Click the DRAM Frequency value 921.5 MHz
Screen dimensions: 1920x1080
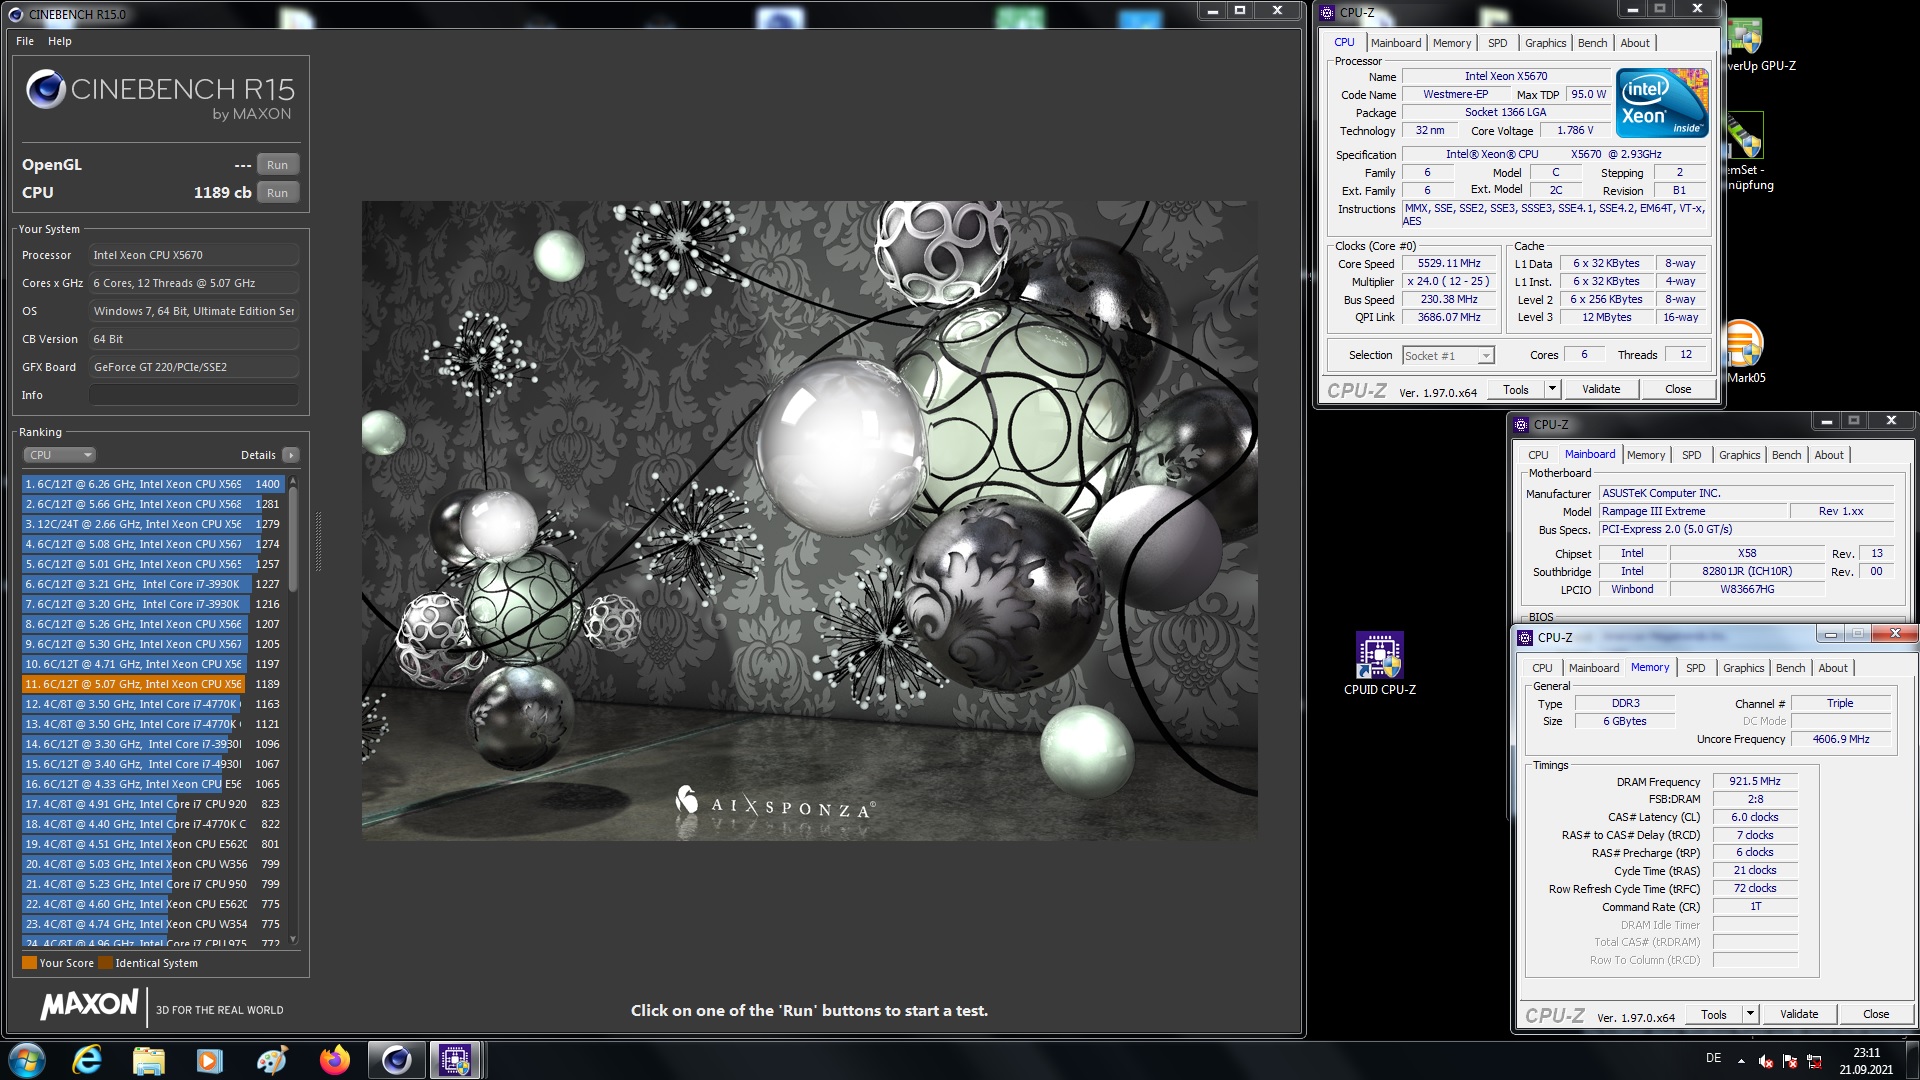[1755, 781]
